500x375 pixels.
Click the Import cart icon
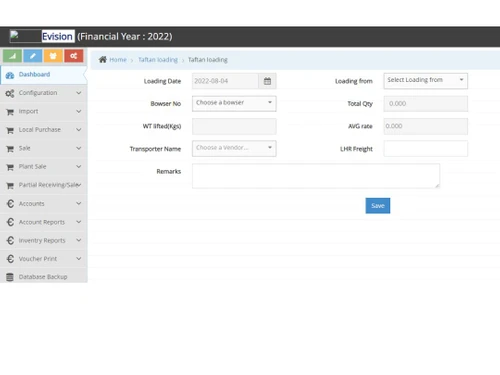coord(10,112)
